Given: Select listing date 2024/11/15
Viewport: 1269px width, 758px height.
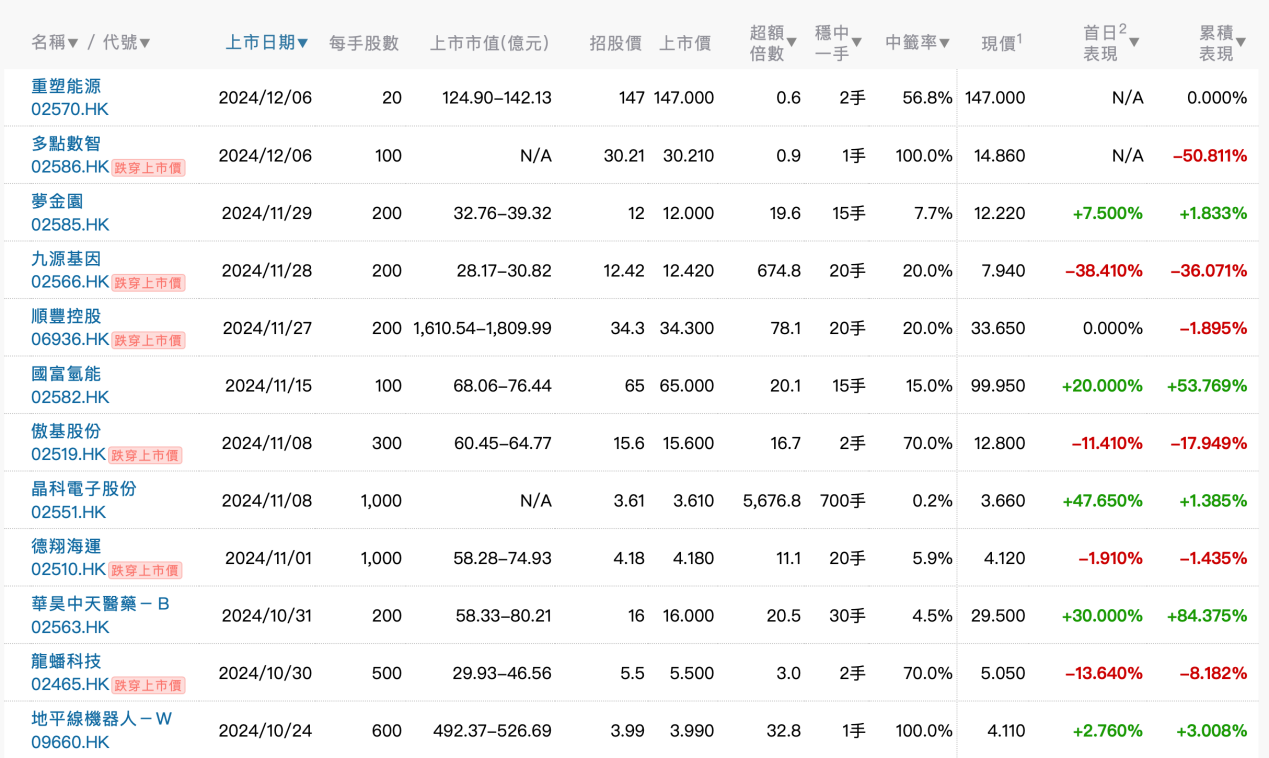Looking at the screenshot, I should 269,386.
